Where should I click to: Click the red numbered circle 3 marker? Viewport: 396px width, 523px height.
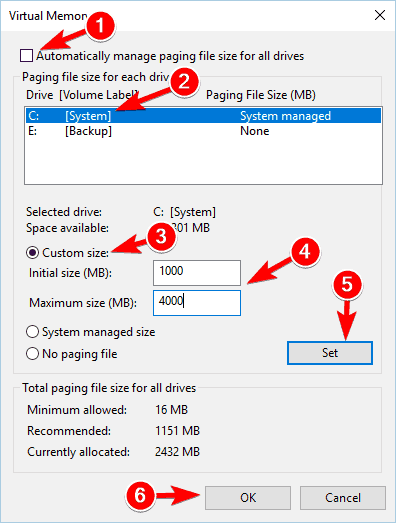pyautogui.click(x=161, y=236)
